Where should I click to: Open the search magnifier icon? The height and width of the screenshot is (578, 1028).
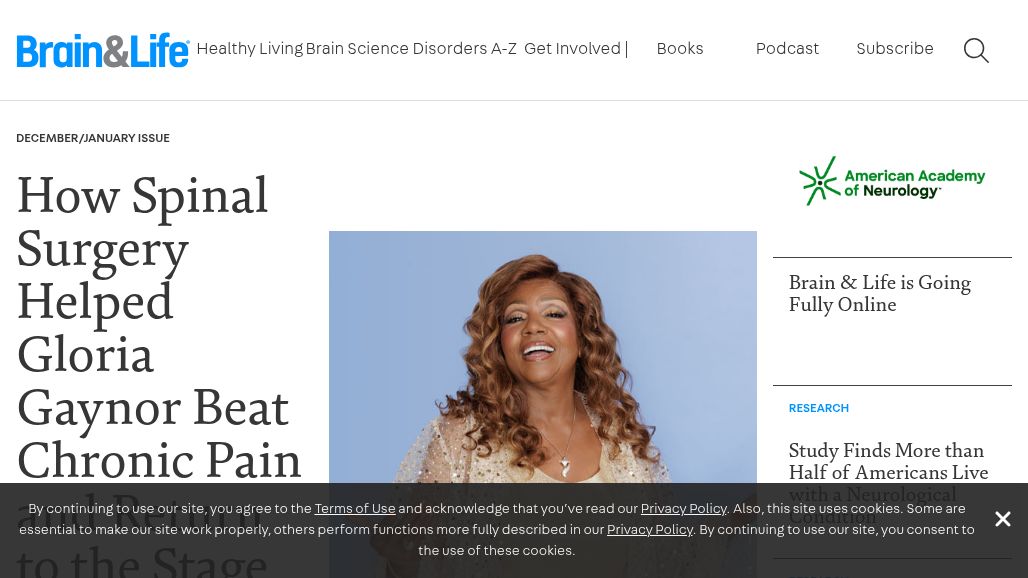(x=976, y=50)
